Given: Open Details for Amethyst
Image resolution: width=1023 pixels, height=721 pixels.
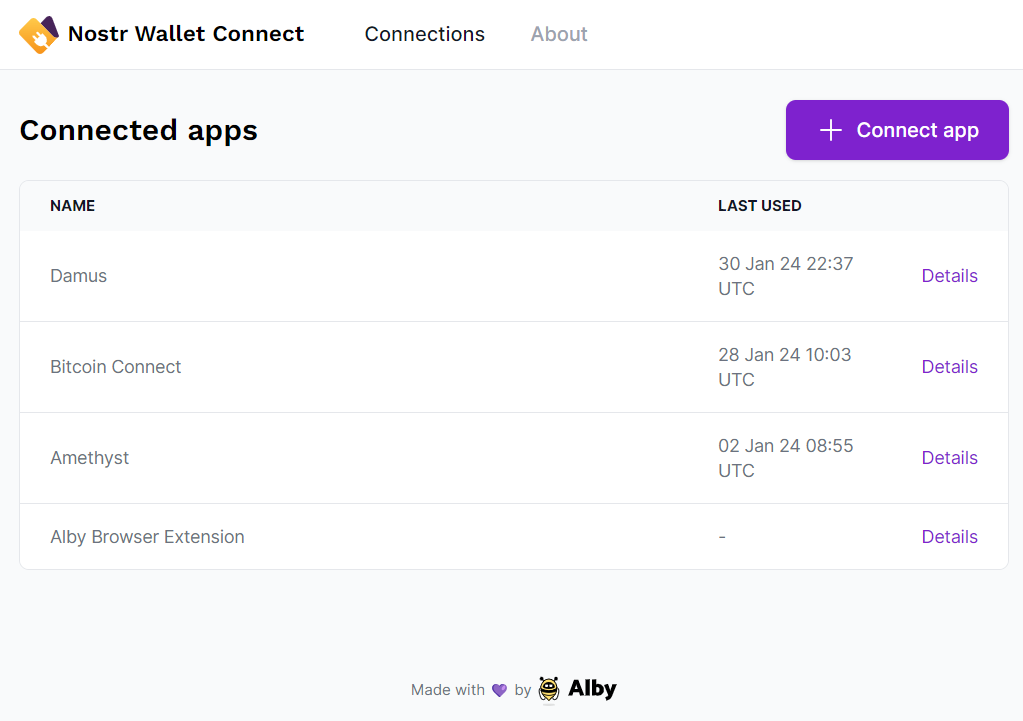Looking at the screenshot, I should tap(949, 458).
